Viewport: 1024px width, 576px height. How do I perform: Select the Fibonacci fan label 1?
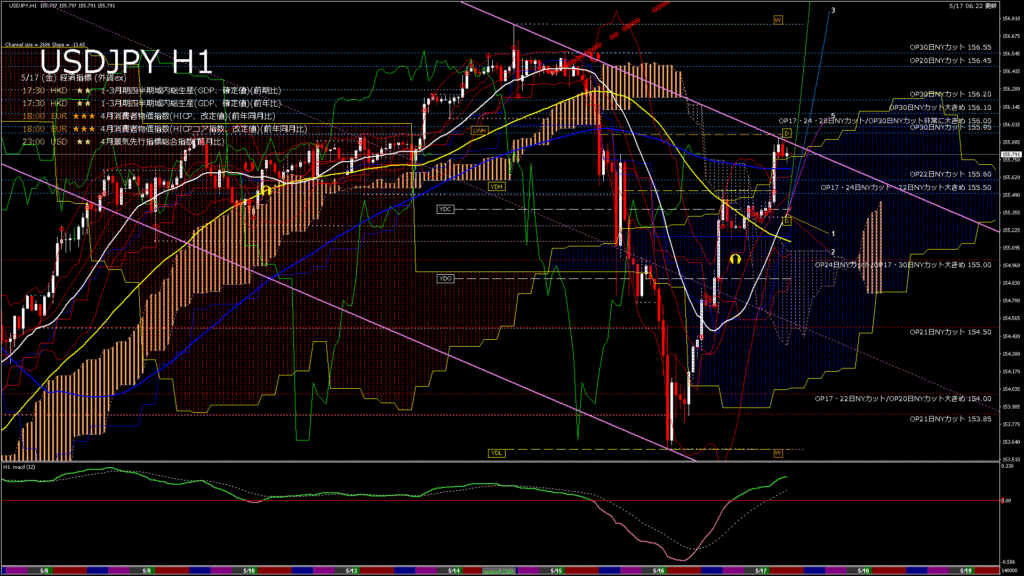833,233
